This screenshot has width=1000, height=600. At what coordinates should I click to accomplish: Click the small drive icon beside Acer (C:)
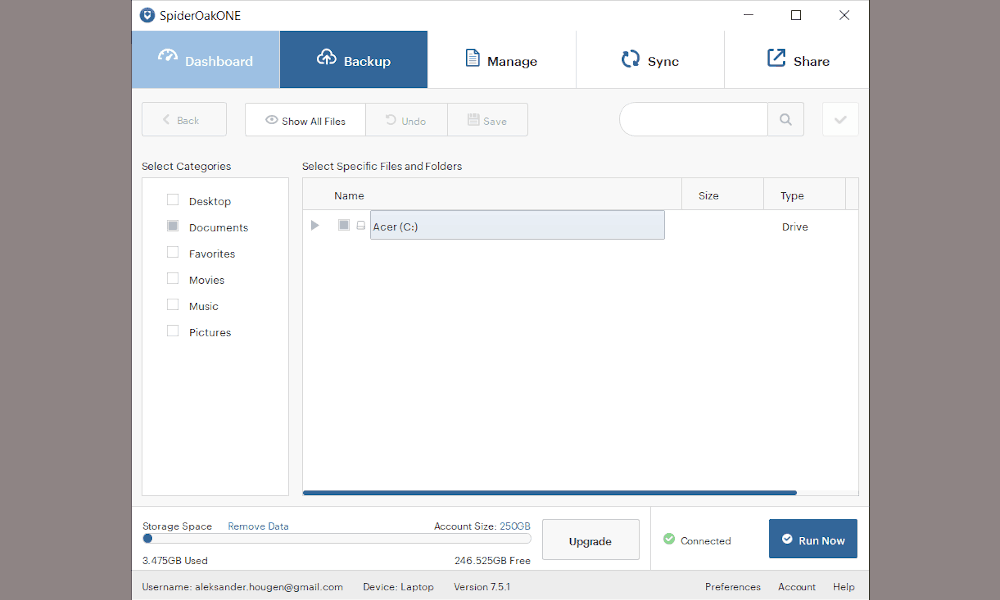pyautogui.click(x=361, y=226)
